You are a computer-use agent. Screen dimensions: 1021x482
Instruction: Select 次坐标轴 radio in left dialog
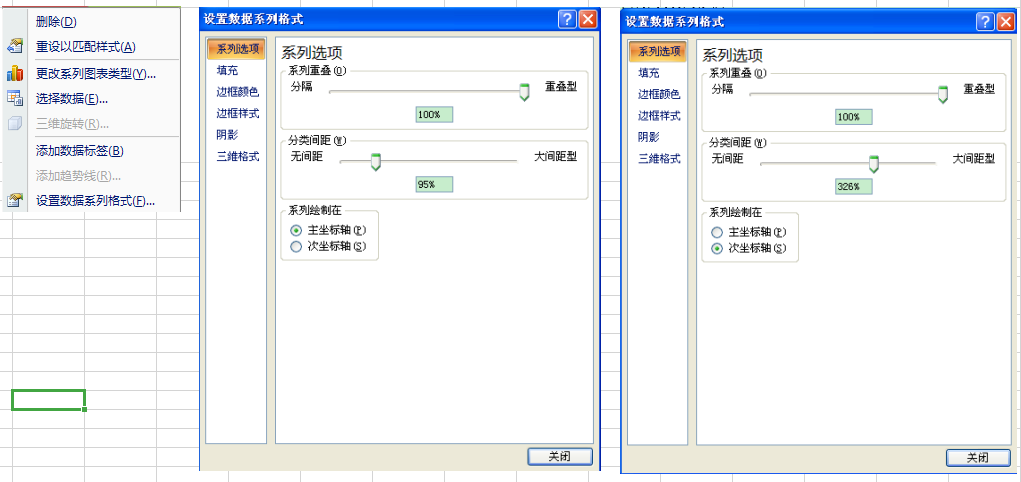pyautogui.click(x=296, y=246)
